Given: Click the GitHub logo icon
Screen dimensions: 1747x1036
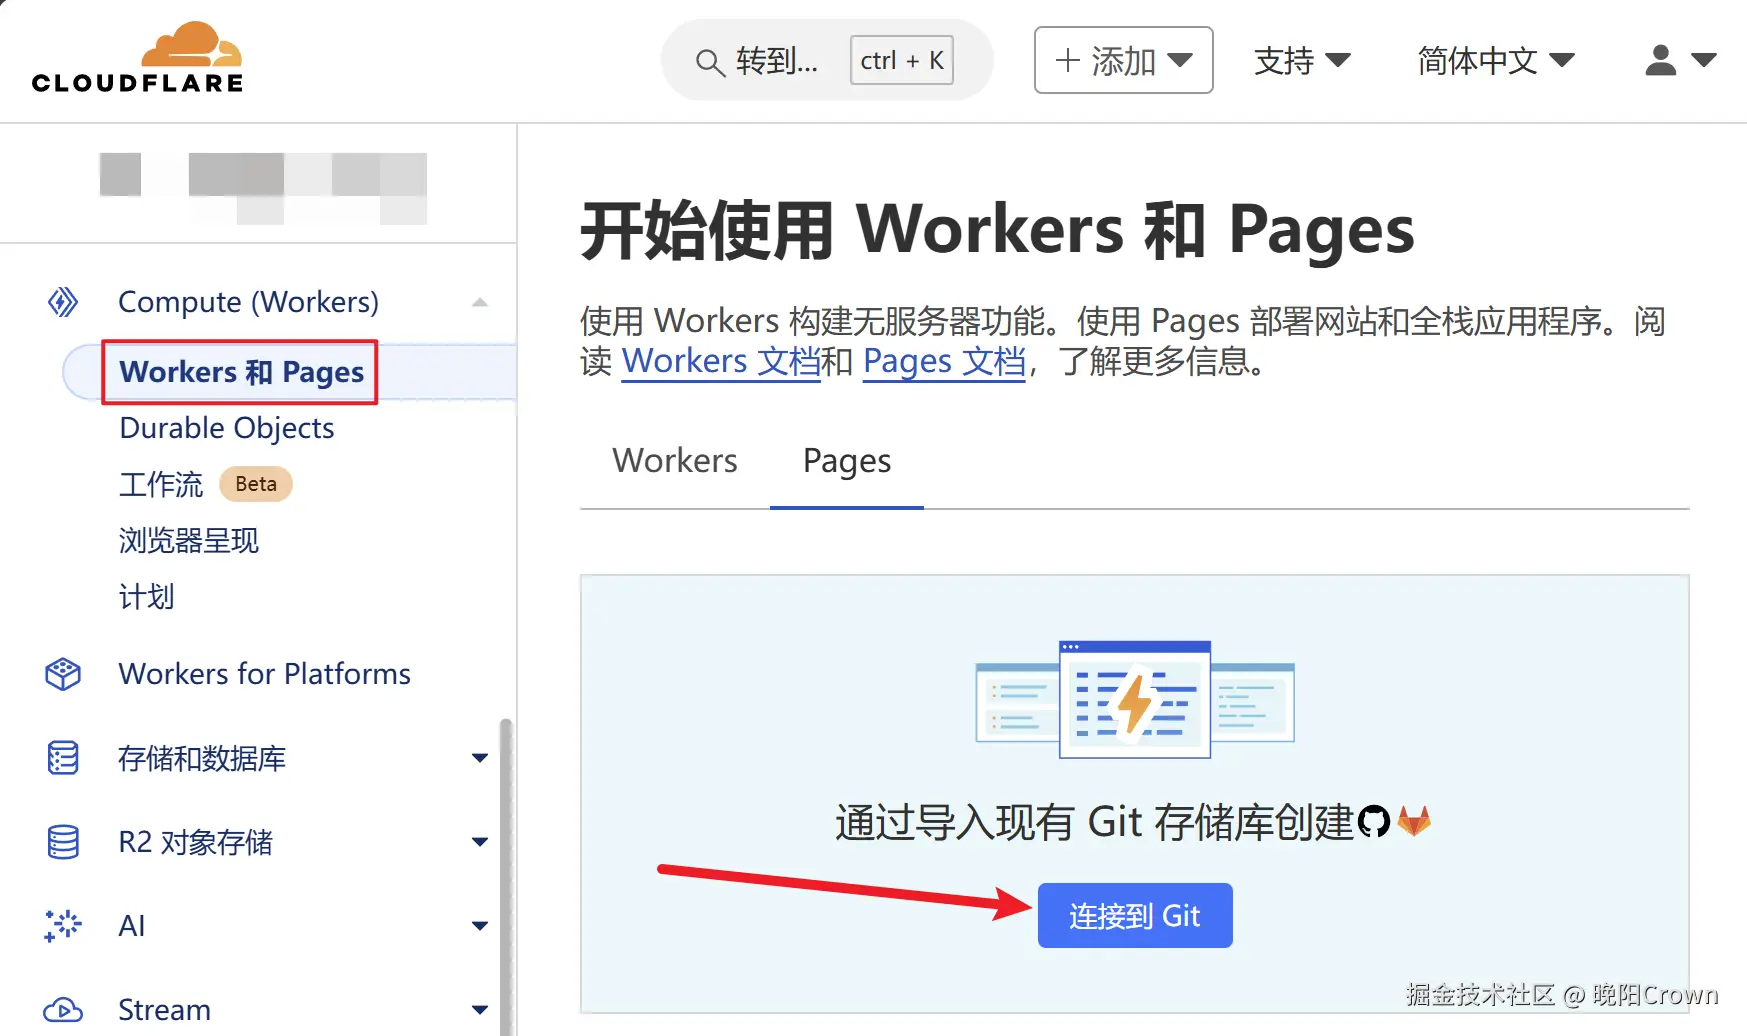Looking at the screenshot, I should tap(1374, 822).
